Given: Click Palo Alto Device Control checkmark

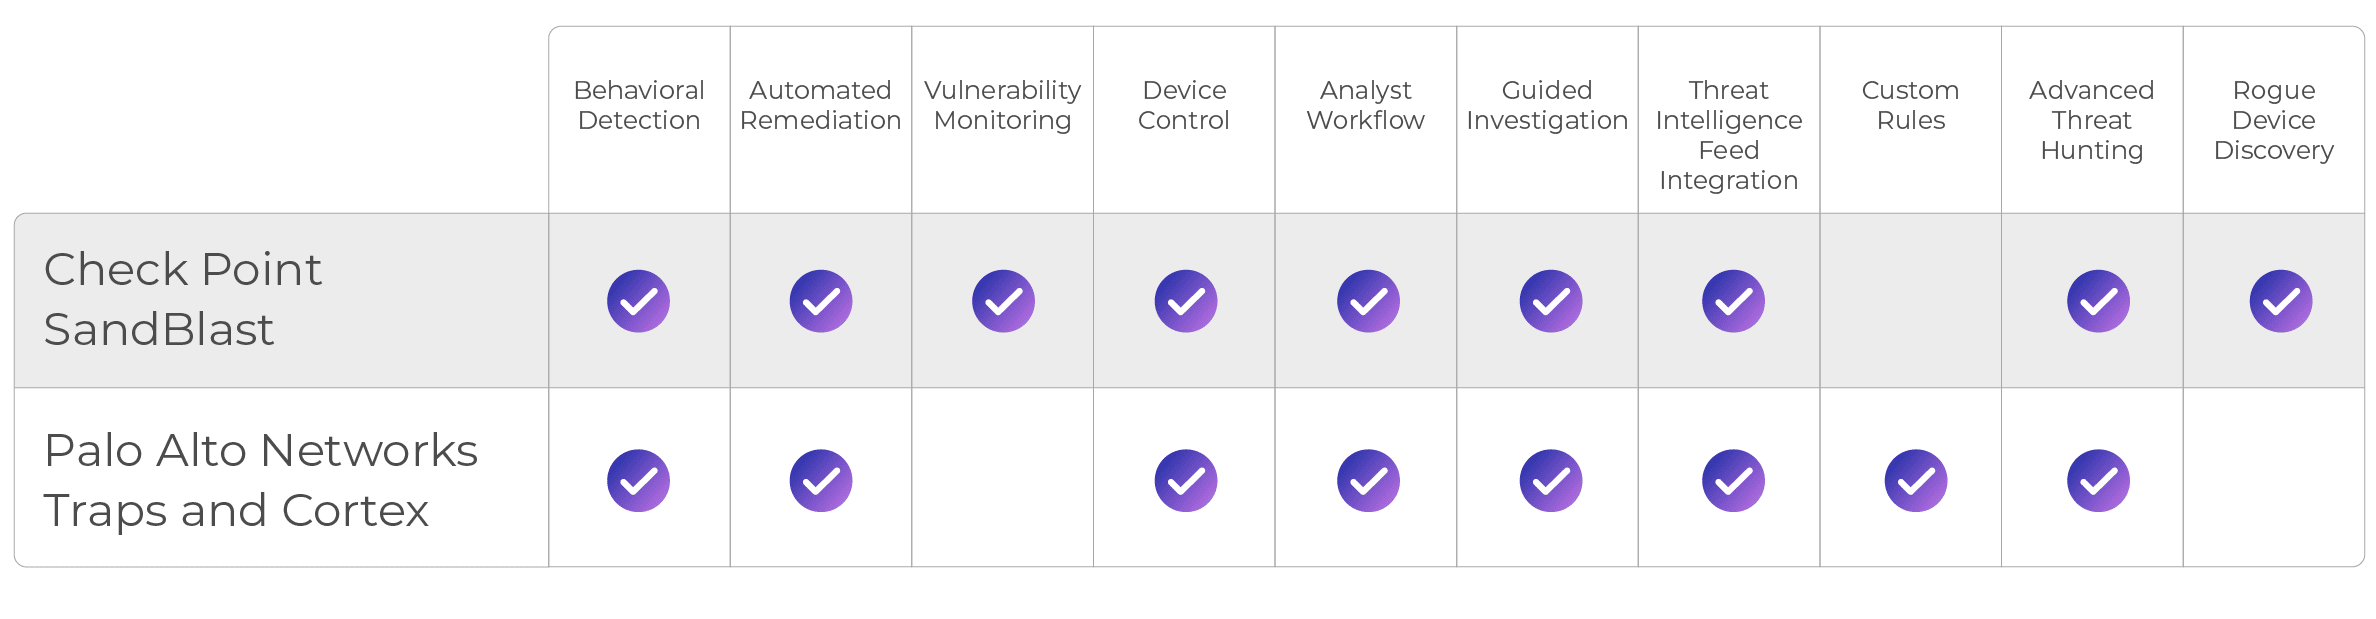Looking at the screenshot, I should tap(1186, 481).
